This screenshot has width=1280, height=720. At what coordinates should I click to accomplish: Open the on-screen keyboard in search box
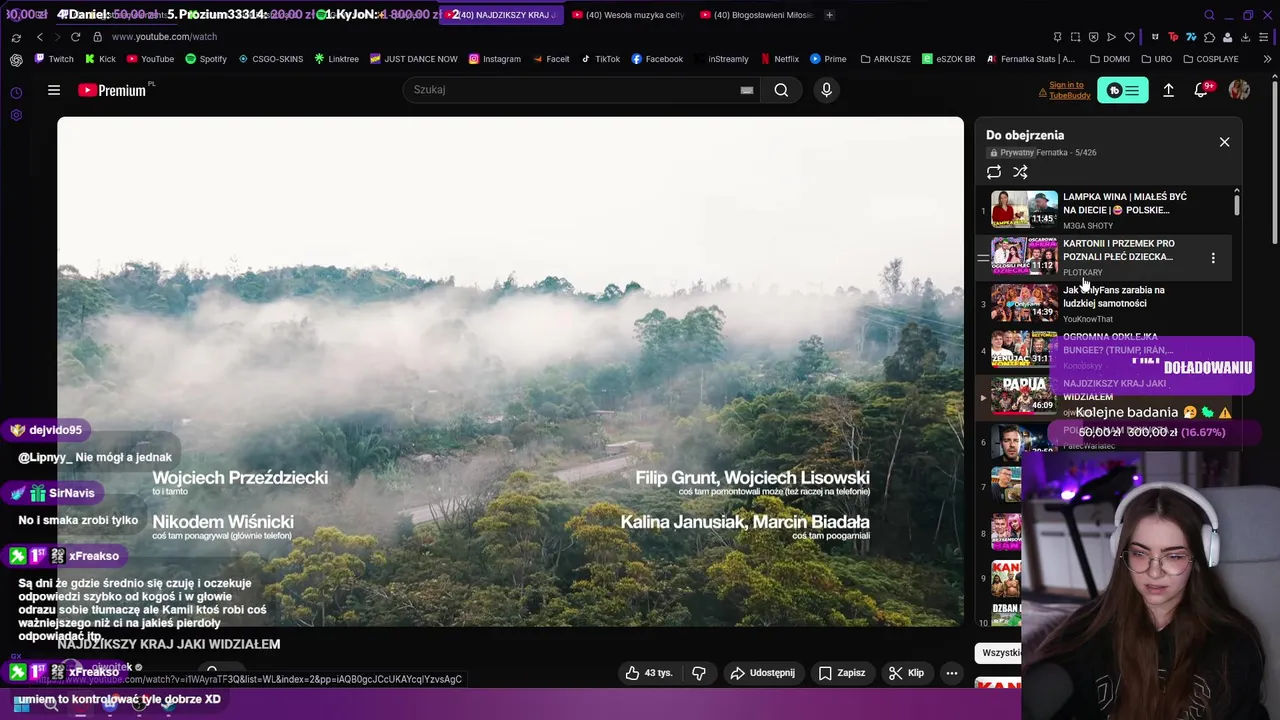pos(746,90)
